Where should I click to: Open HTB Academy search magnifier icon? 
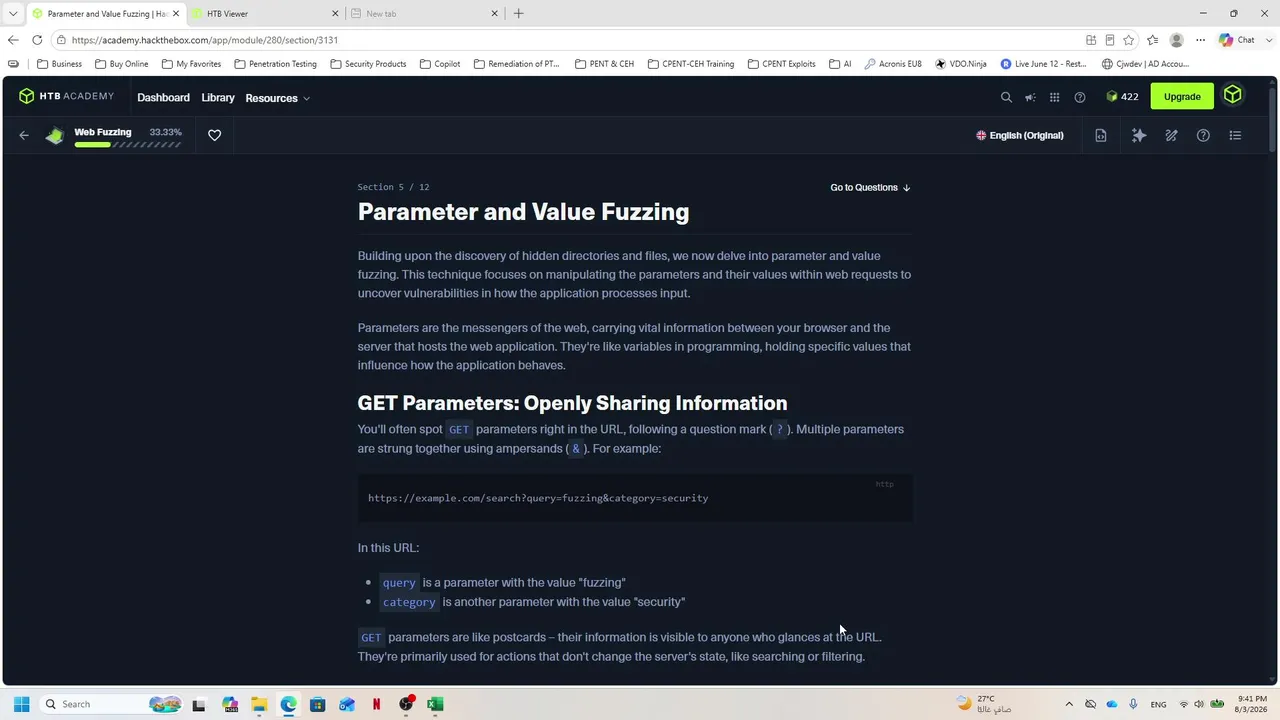point(1006,97)
